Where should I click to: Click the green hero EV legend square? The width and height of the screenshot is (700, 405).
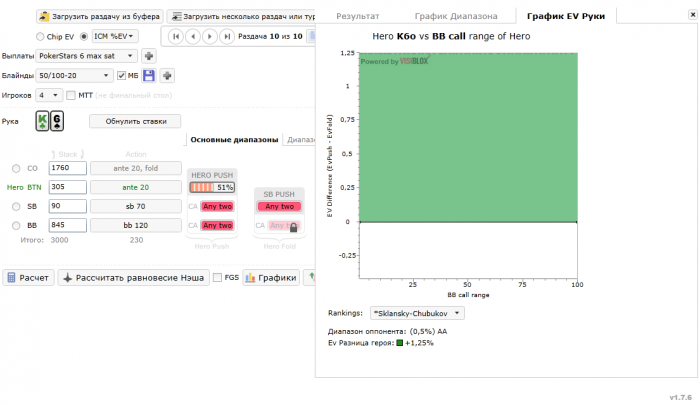coord(400,343)
